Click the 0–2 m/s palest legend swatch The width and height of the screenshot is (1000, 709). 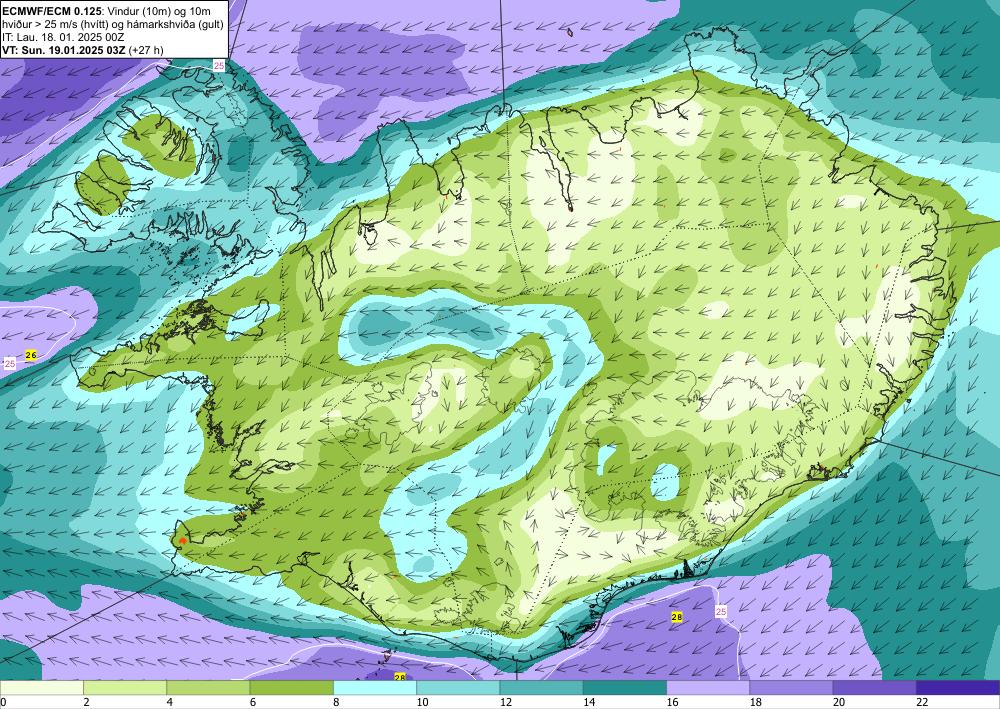point(41,688)
